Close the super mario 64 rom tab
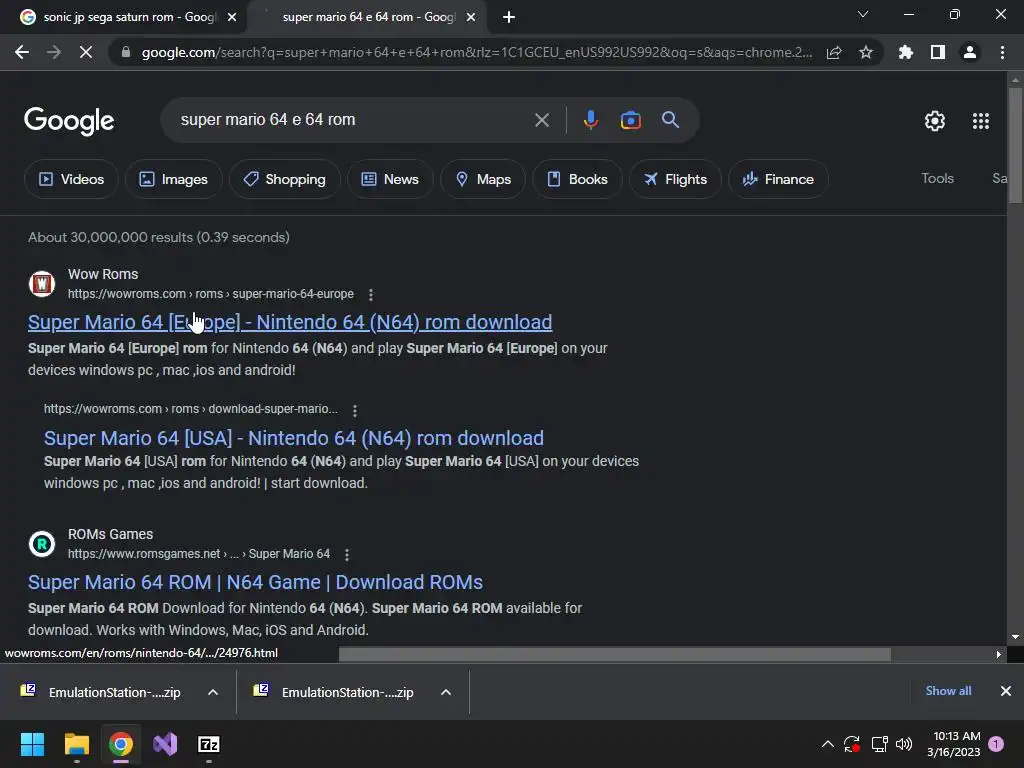The width and height of the screenshot is (1024, 768). click(471, 17)
